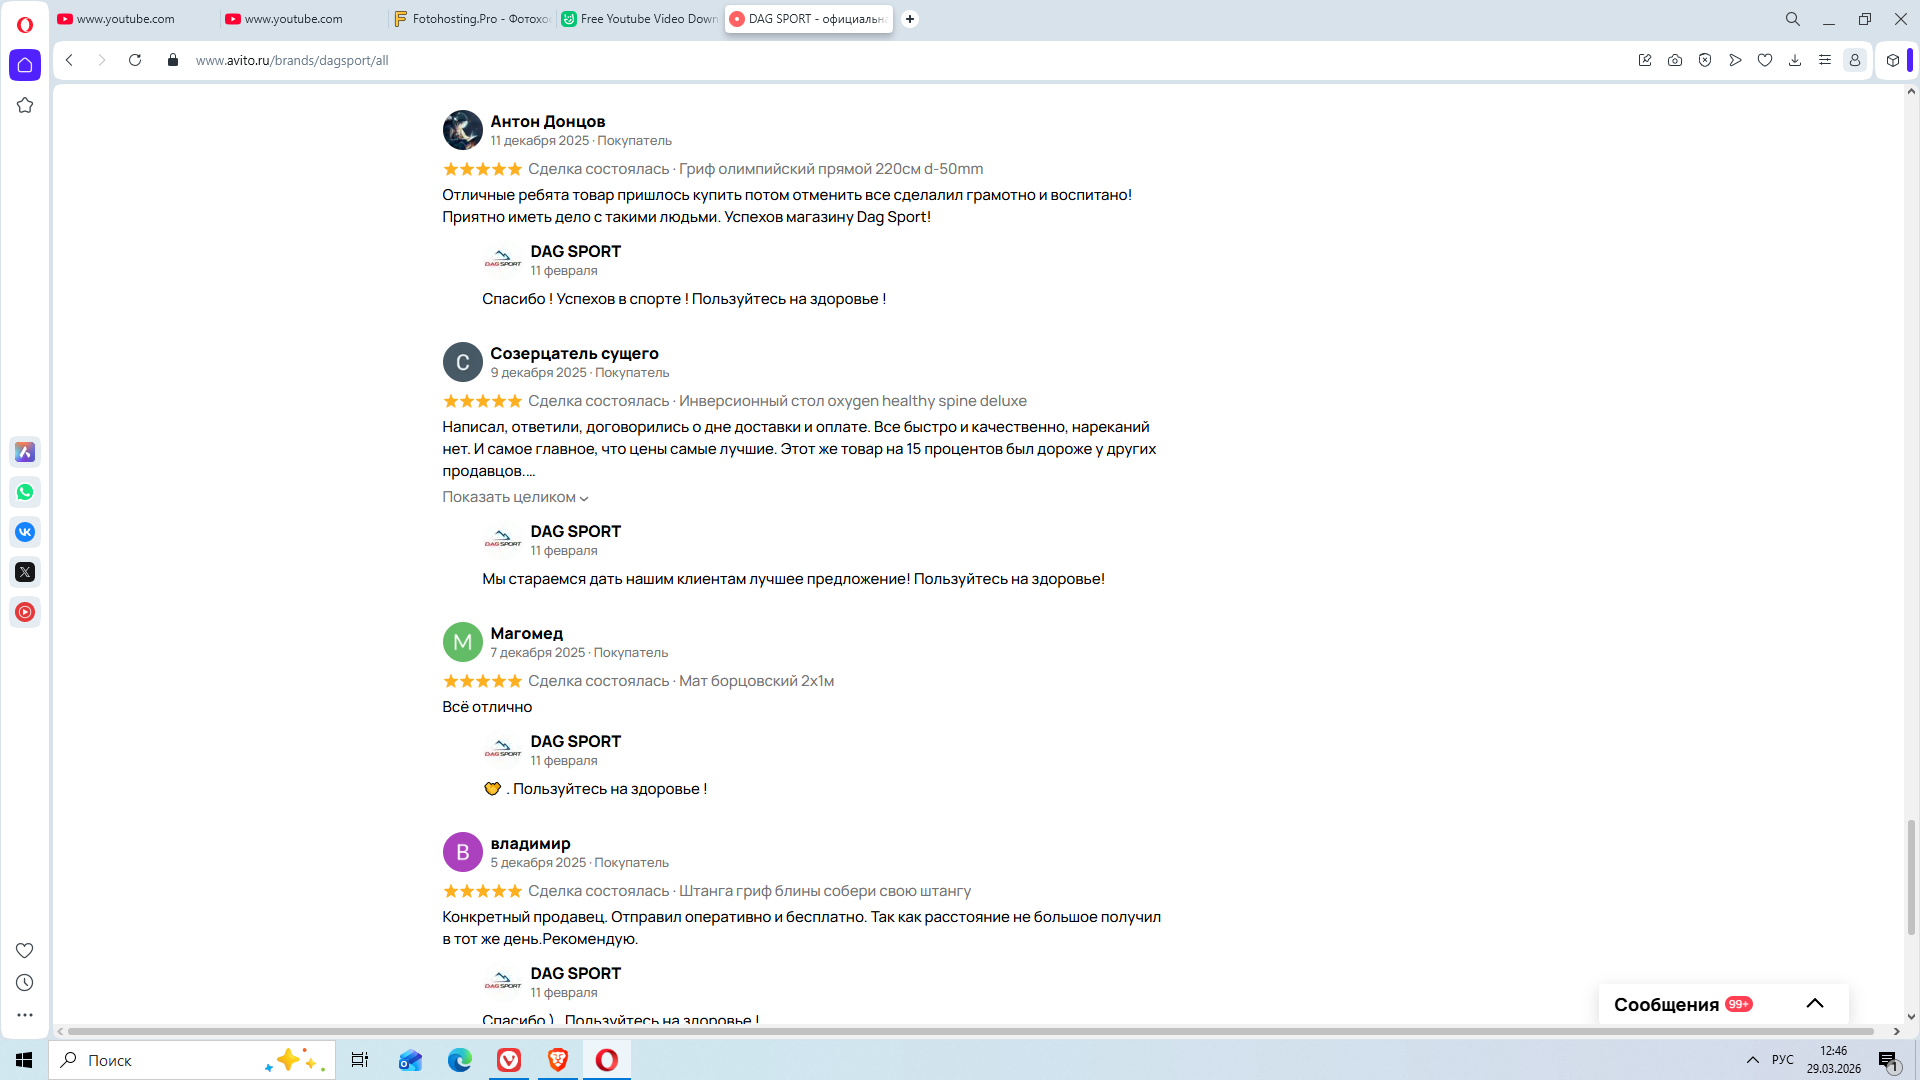Image resolution: width=1920 pixels, height=1080 pixels.
Task: Open WhatsApp in Opera sidebar
Action: click(25, 492)
